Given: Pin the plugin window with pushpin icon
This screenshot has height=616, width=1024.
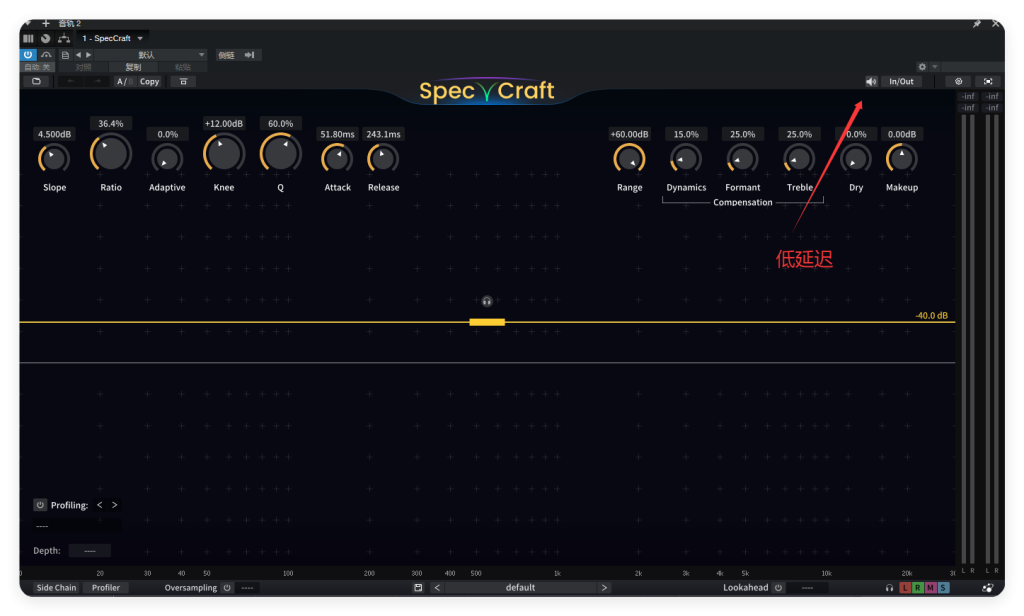Looking at the screenshot, I should coord(976,24).
